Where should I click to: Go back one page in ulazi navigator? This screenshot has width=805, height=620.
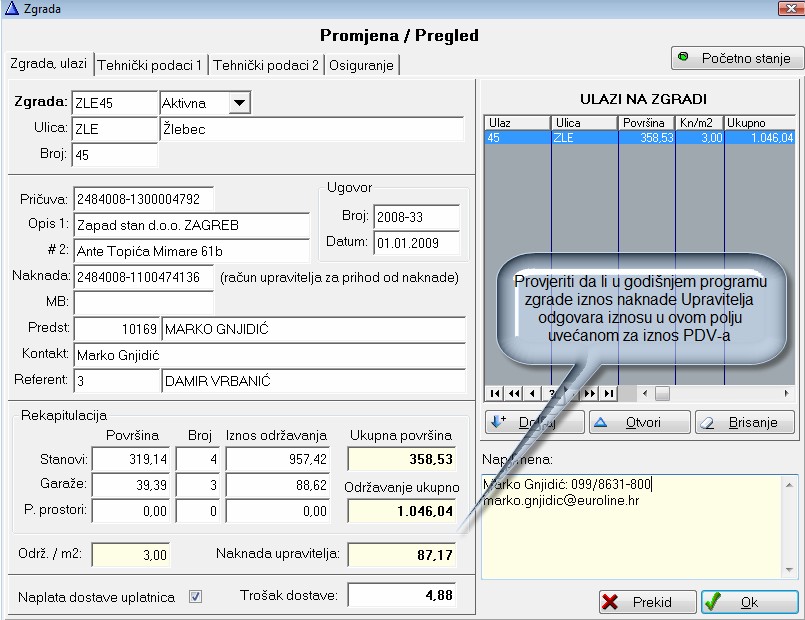(x=514, y=393)
